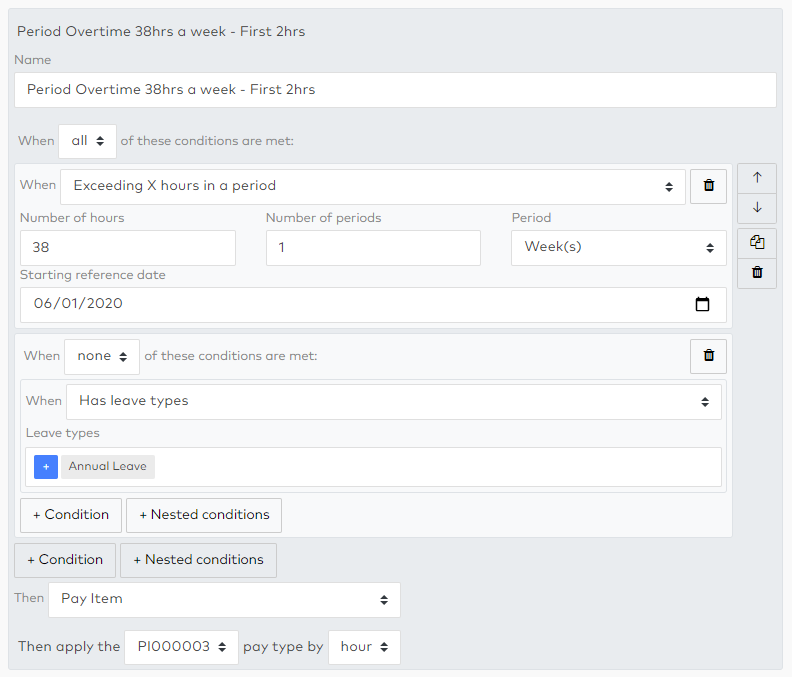
Task: Click the rule Name text field
Action: 395,90
